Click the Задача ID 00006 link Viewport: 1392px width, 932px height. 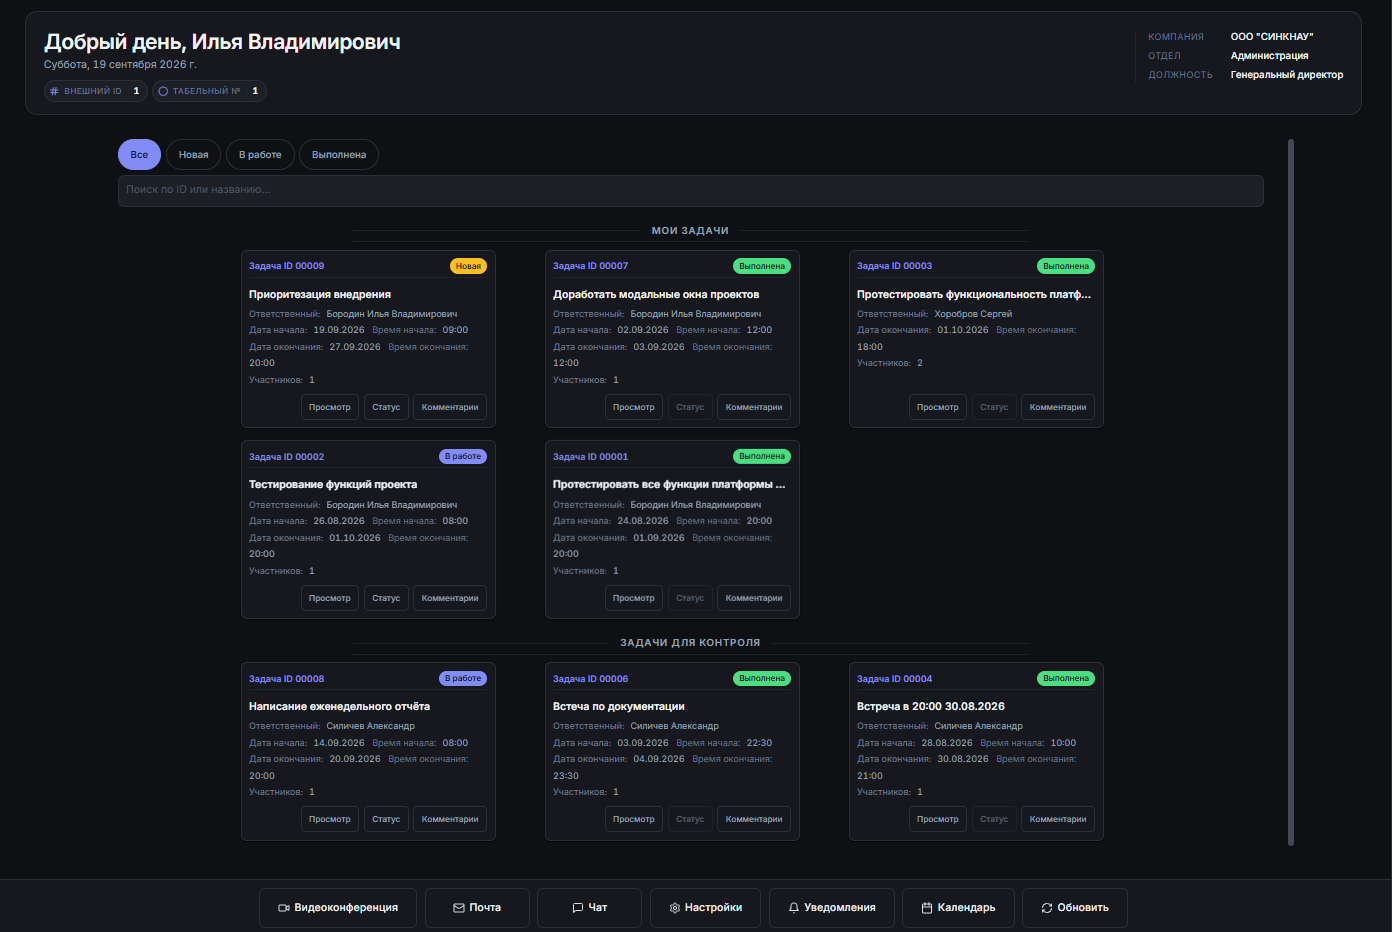pyautogui.click(x=591, y=679)
